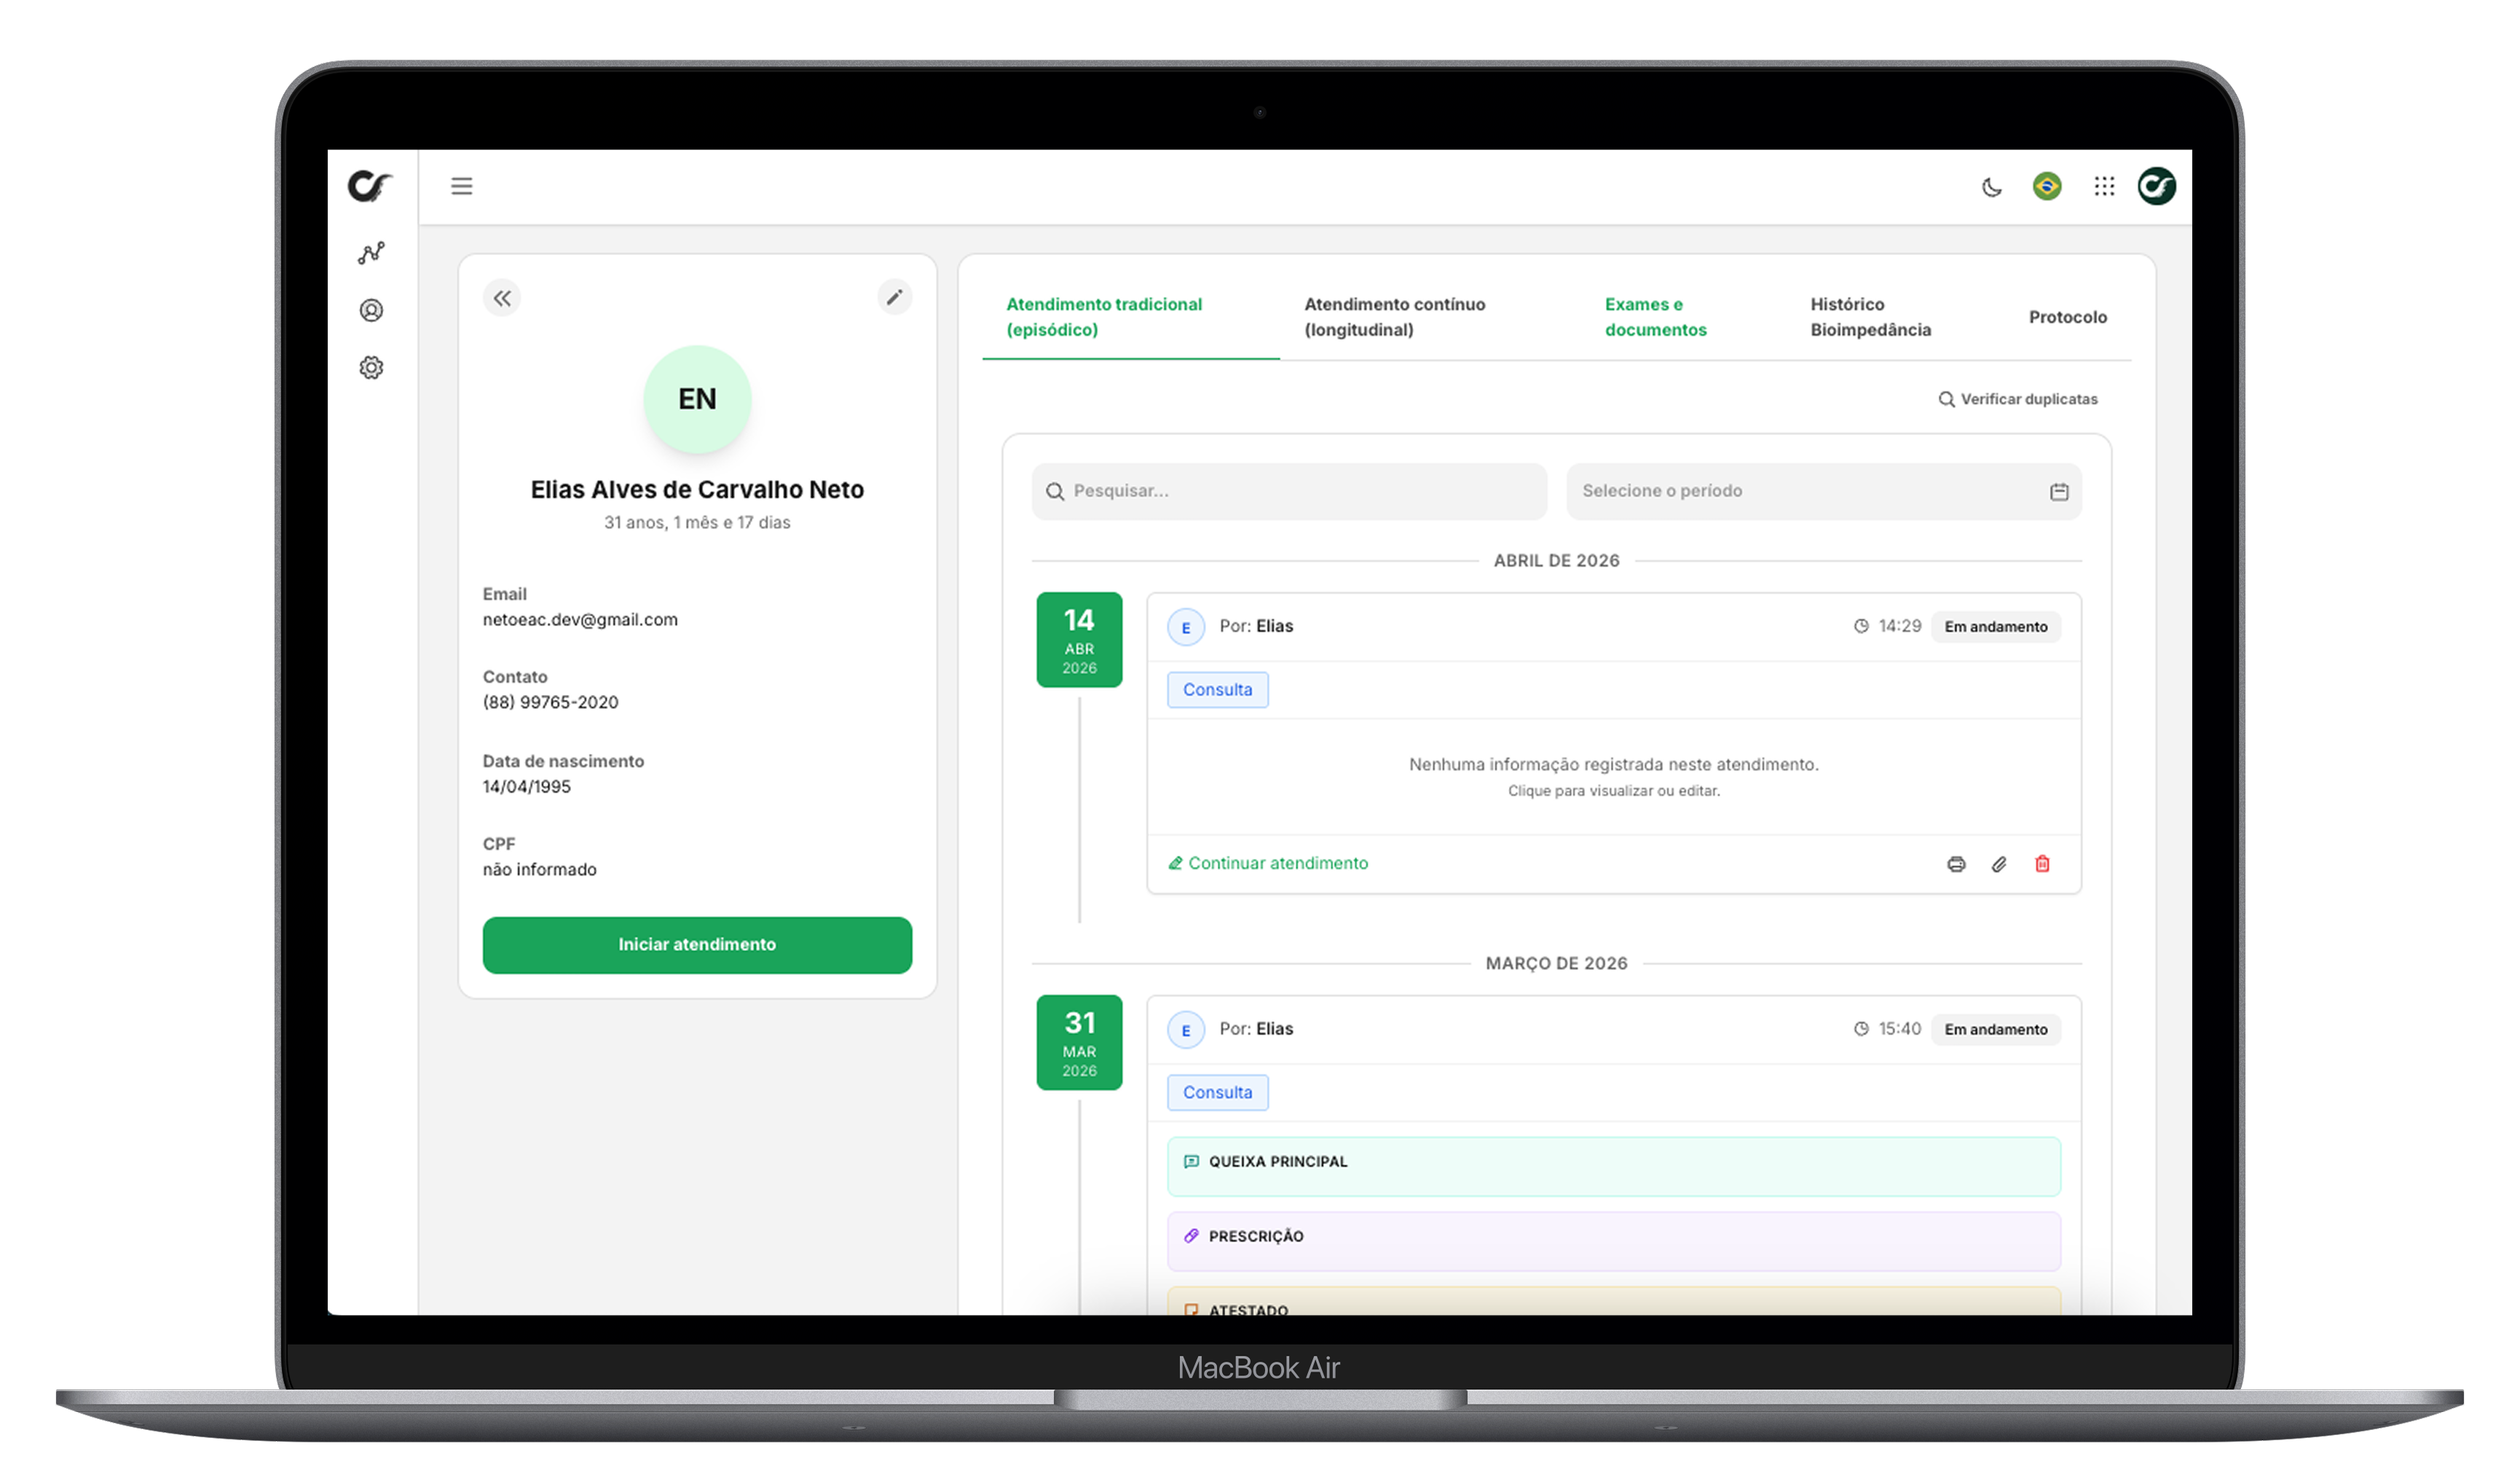The width and height of the screenshot is (2520, 1465).
Task: Collapse the patient panel with double chevron
Action: click(x=502, y=298)
